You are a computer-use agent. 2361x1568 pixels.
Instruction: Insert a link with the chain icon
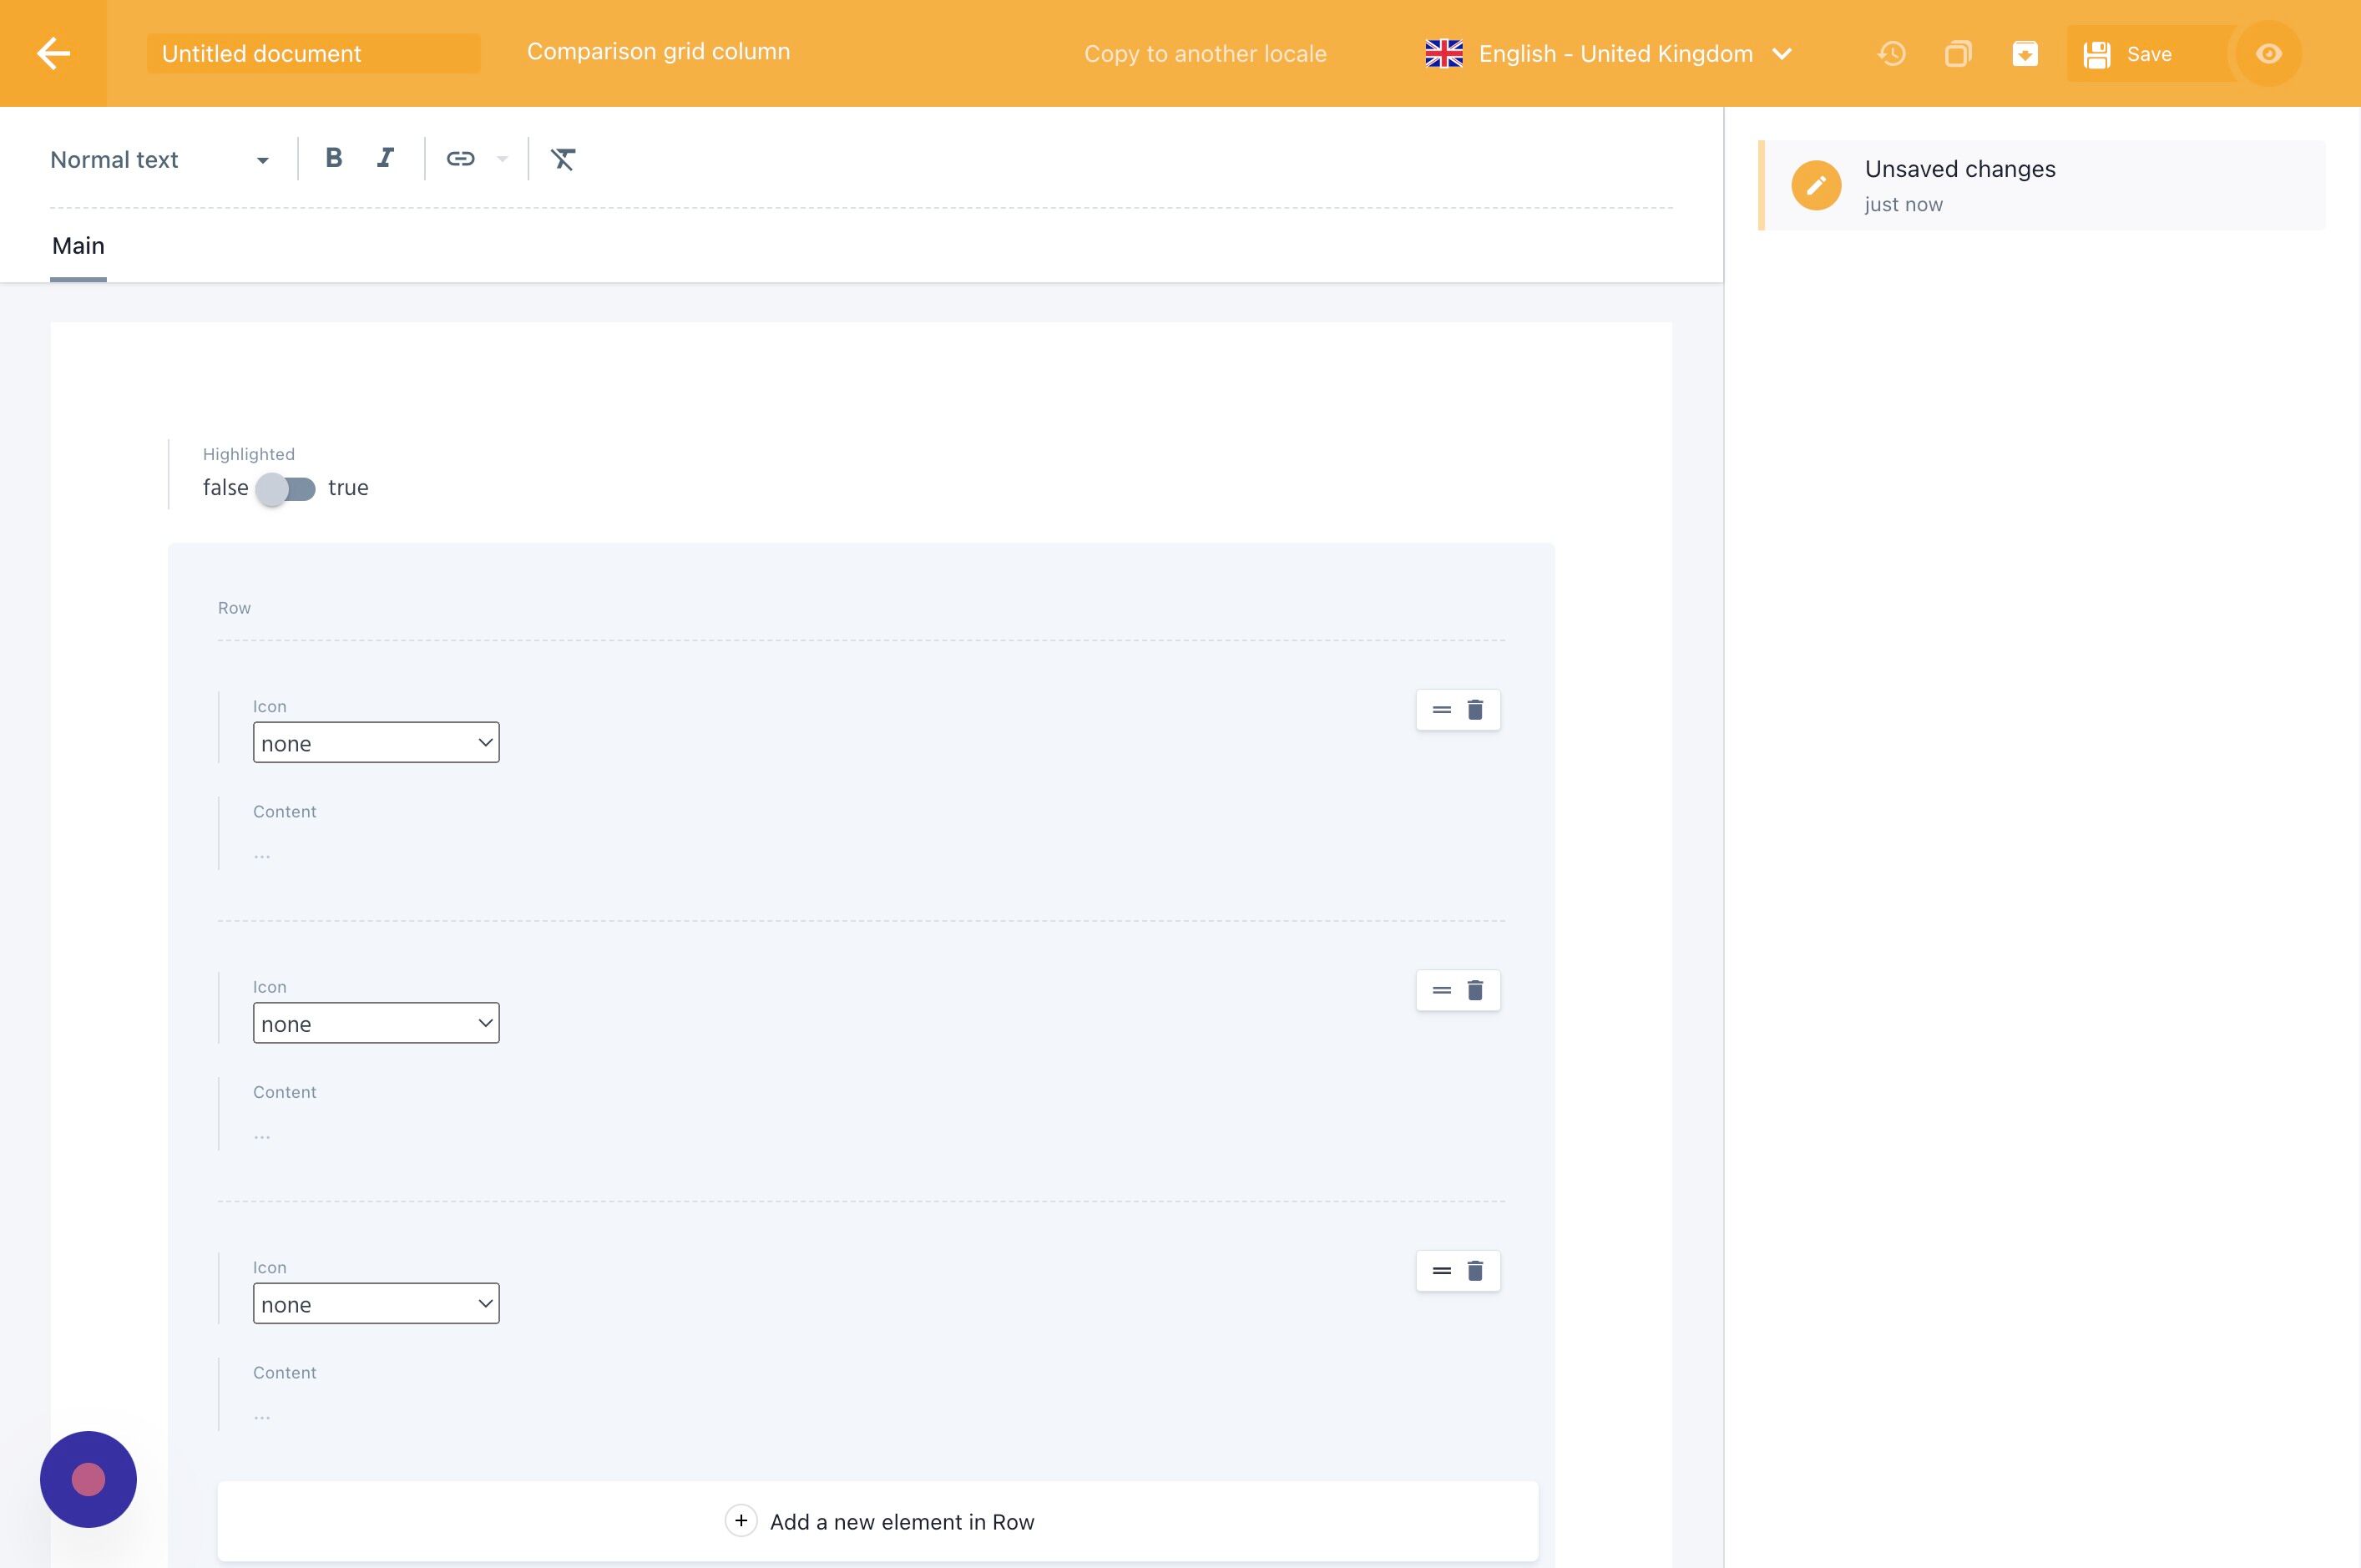(460, 158)
